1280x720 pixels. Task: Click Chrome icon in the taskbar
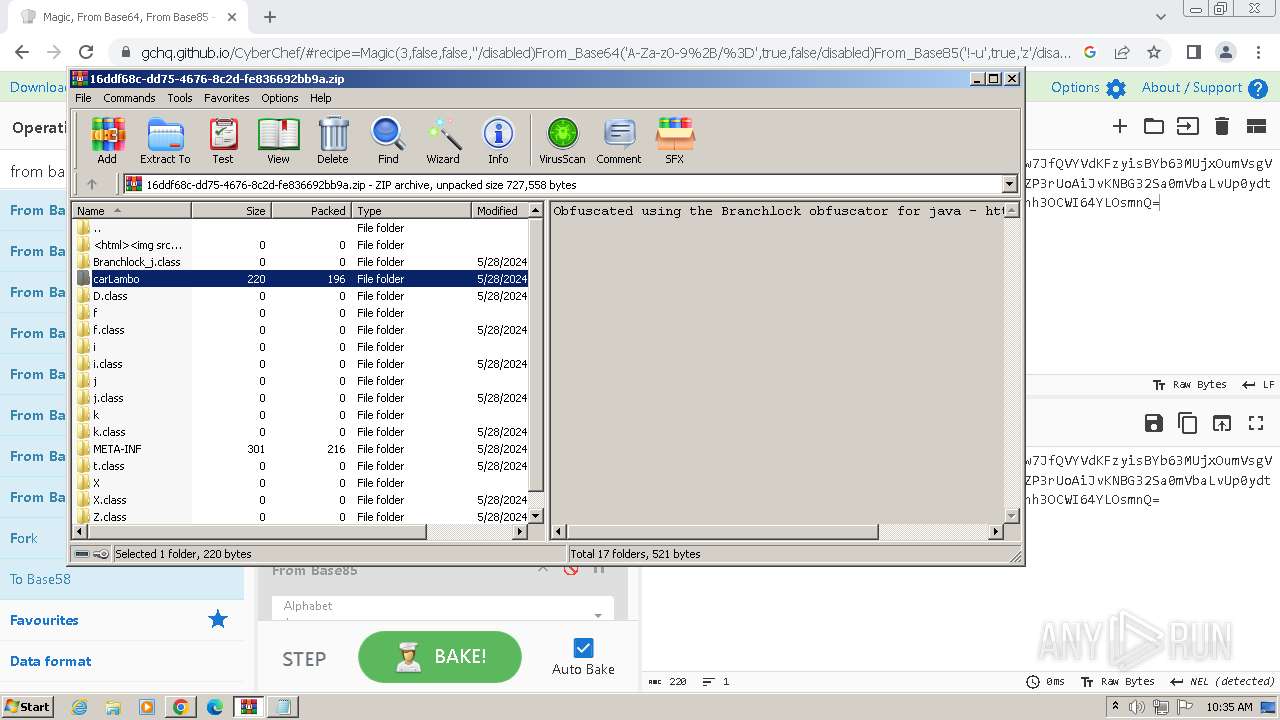181,707
